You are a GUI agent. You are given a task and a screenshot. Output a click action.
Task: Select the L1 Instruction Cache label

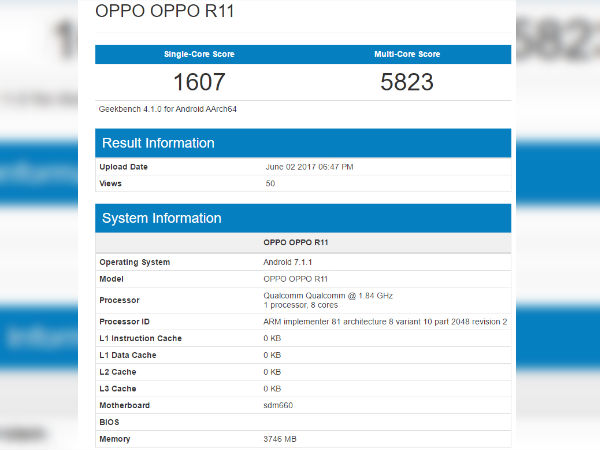click(140, 338)
